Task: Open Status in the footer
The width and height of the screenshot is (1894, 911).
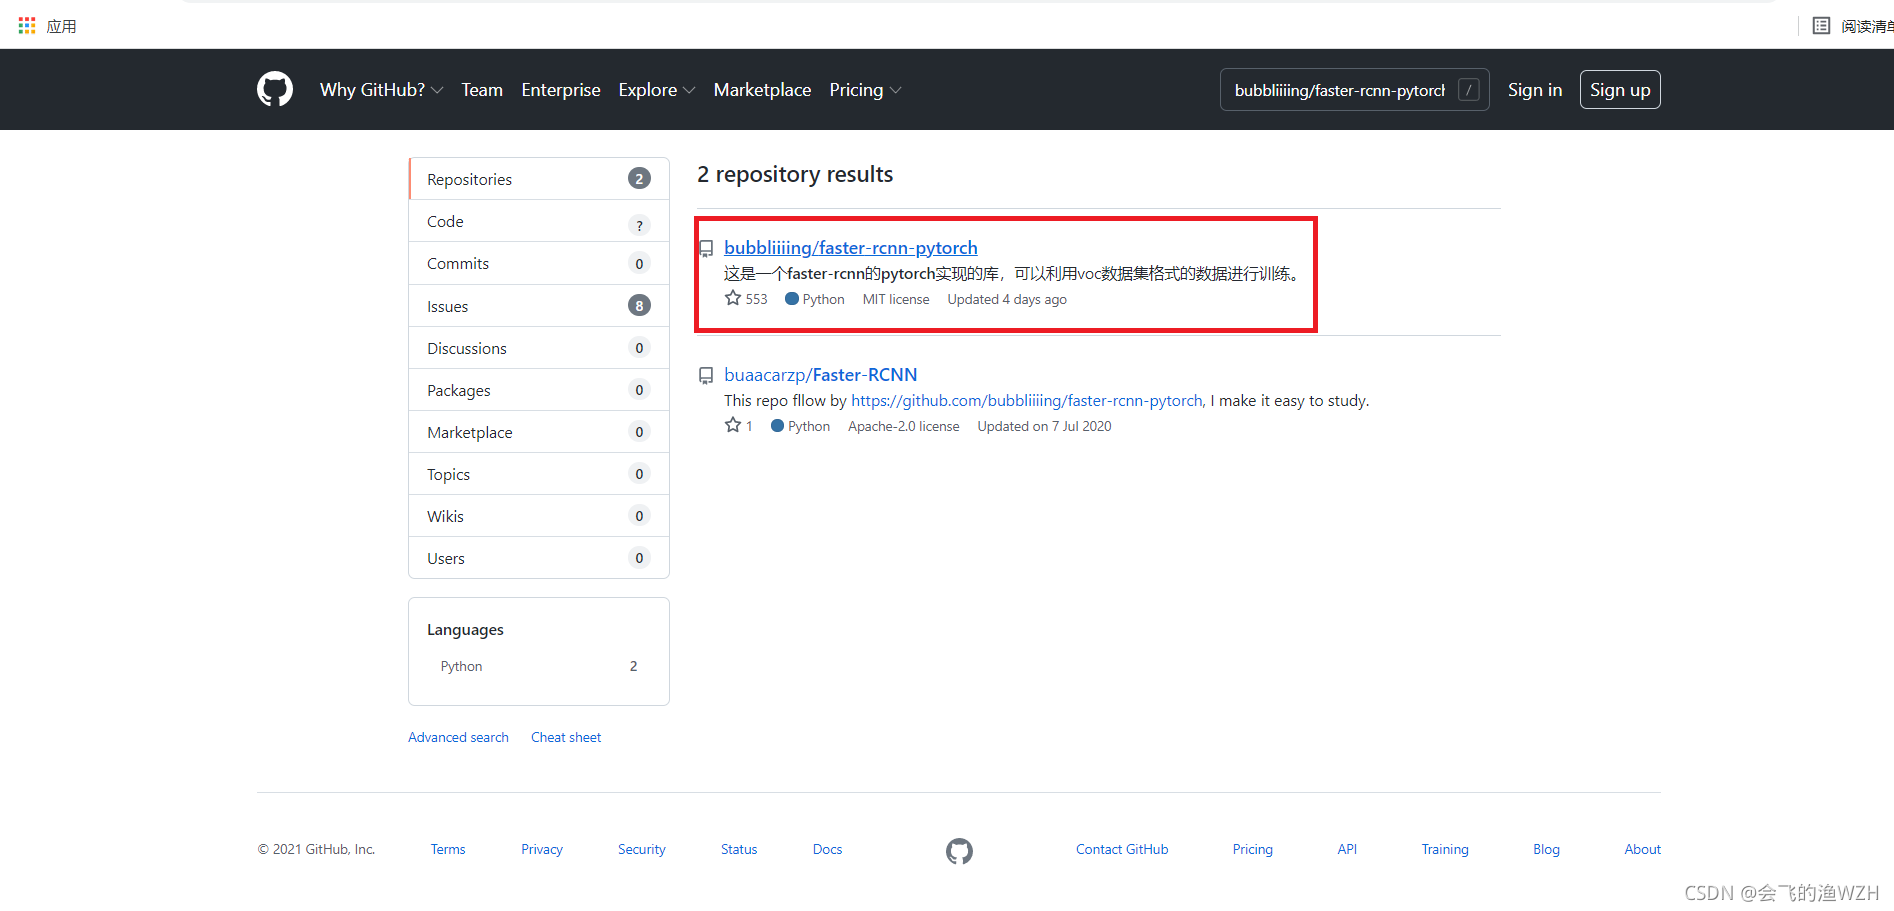Action: [739, 849]
